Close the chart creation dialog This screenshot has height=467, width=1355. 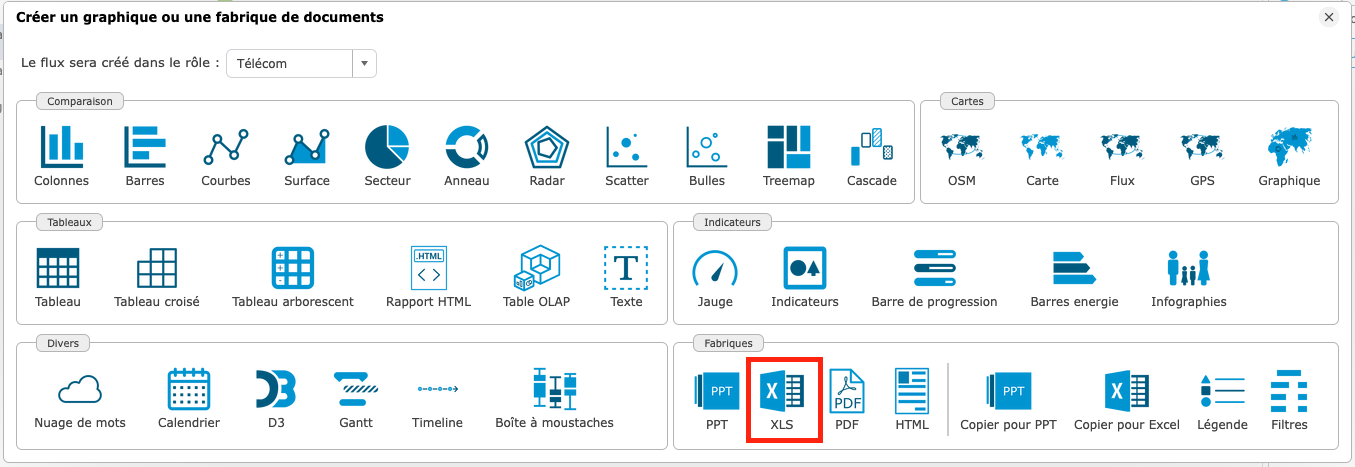tap(1329, 17)
